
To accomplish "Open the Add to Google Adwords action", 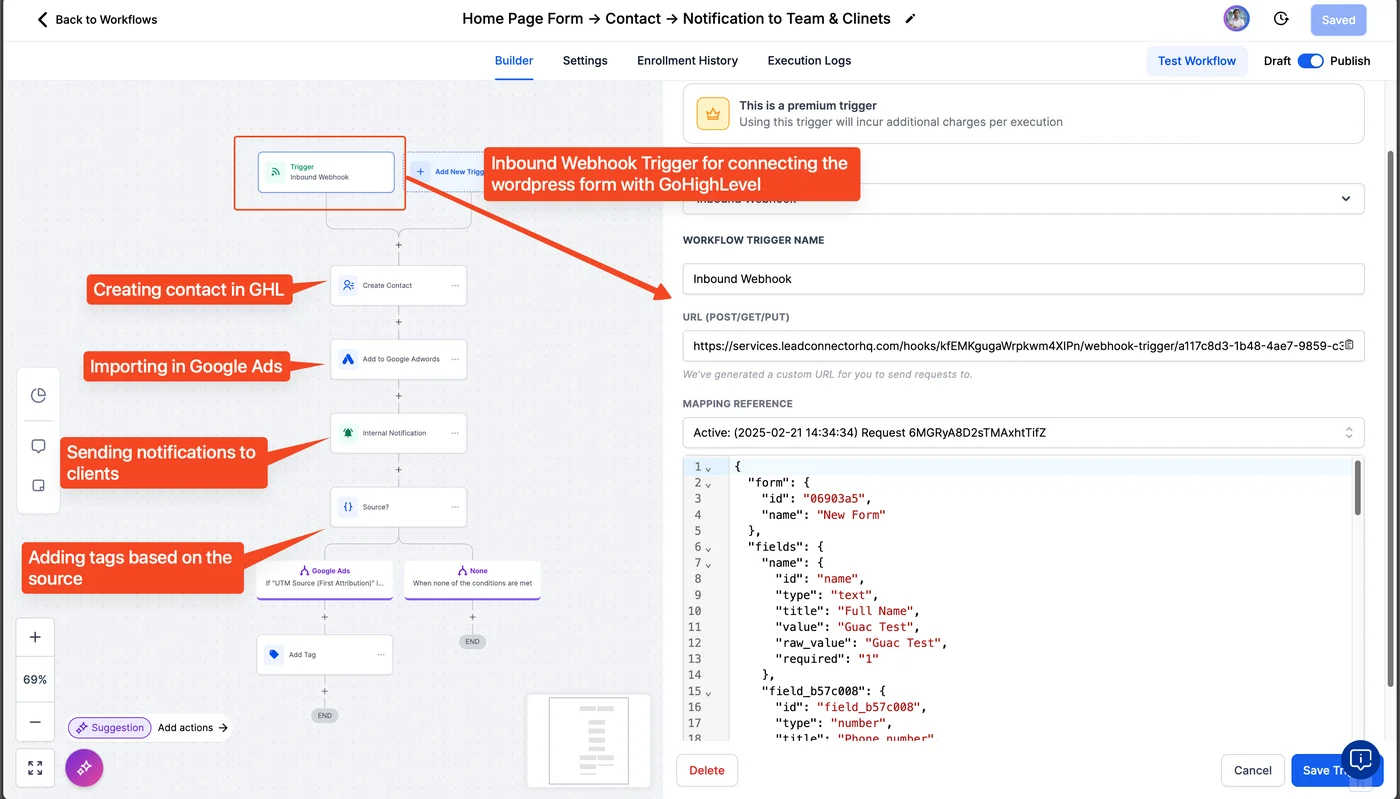I will tap(398, 359).
